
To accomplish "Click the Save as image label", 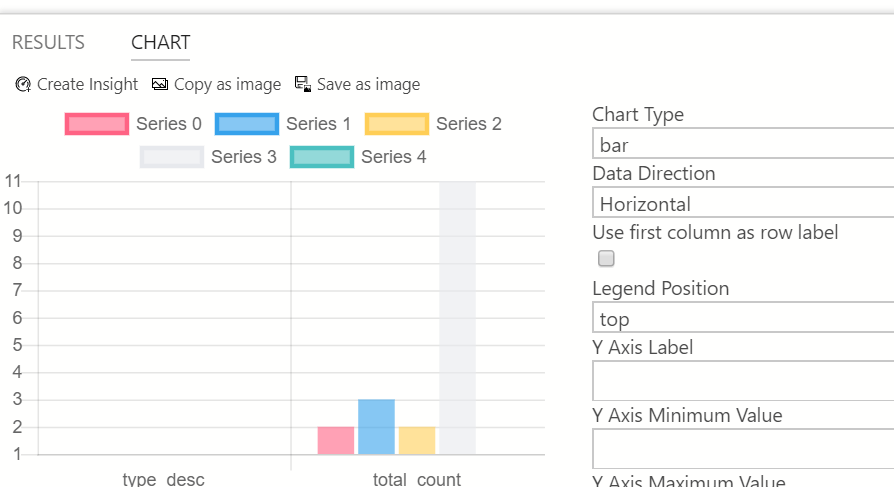I will [x=368, y=85].
